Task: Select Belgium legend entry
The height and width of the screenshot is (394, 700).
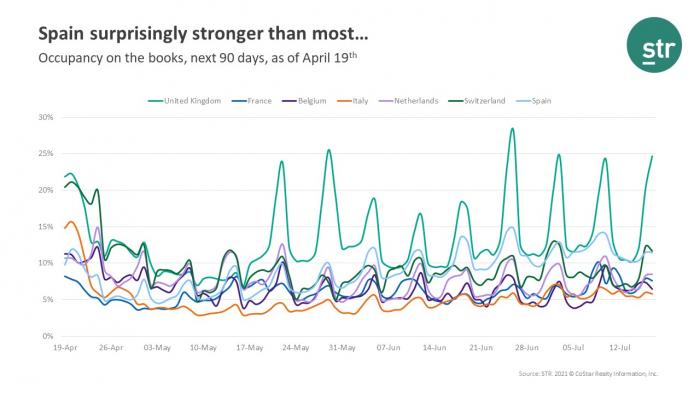Action: [x=304, y=101]
